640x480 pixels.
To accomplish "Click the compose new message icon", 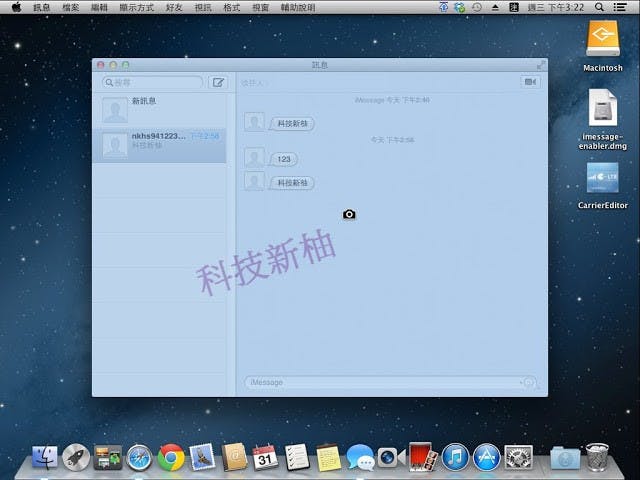I will pyautogui.click(x=217, y=82).
